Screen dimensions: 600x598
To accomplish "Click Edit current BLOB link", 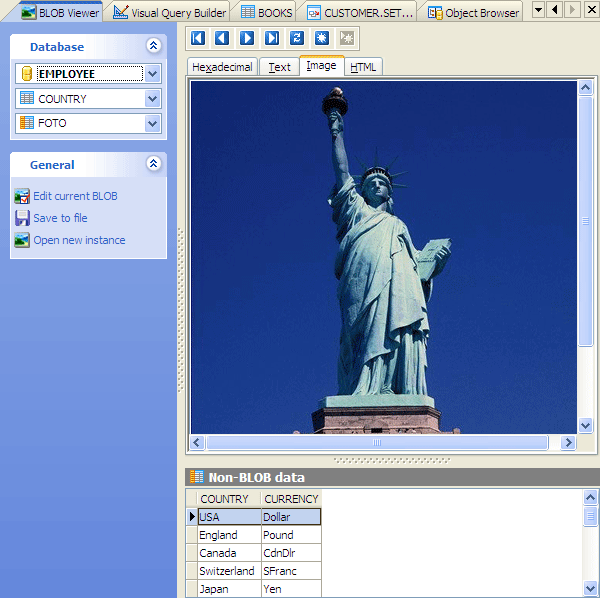I will [x=75, y=196].
